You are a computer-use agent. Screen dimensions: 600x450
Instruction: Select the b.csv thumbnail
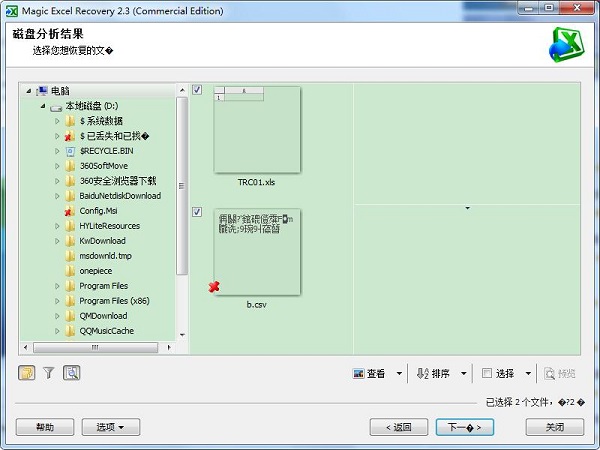(257, 252)
